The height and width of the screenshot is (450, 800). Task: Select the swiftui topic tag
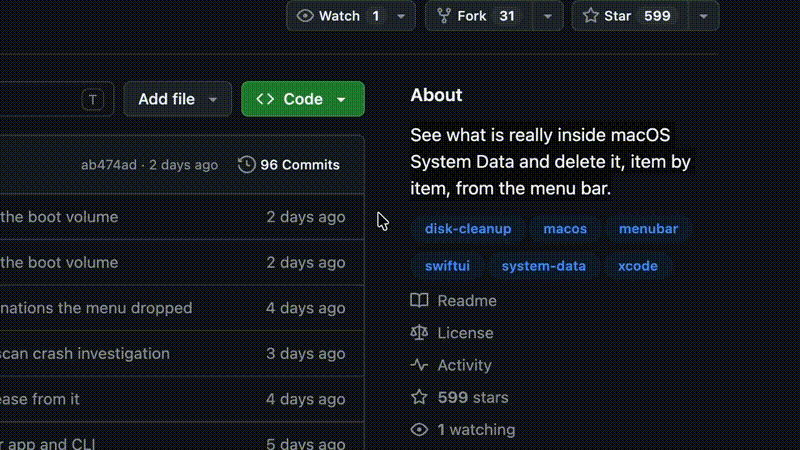(x=447, y=266)
